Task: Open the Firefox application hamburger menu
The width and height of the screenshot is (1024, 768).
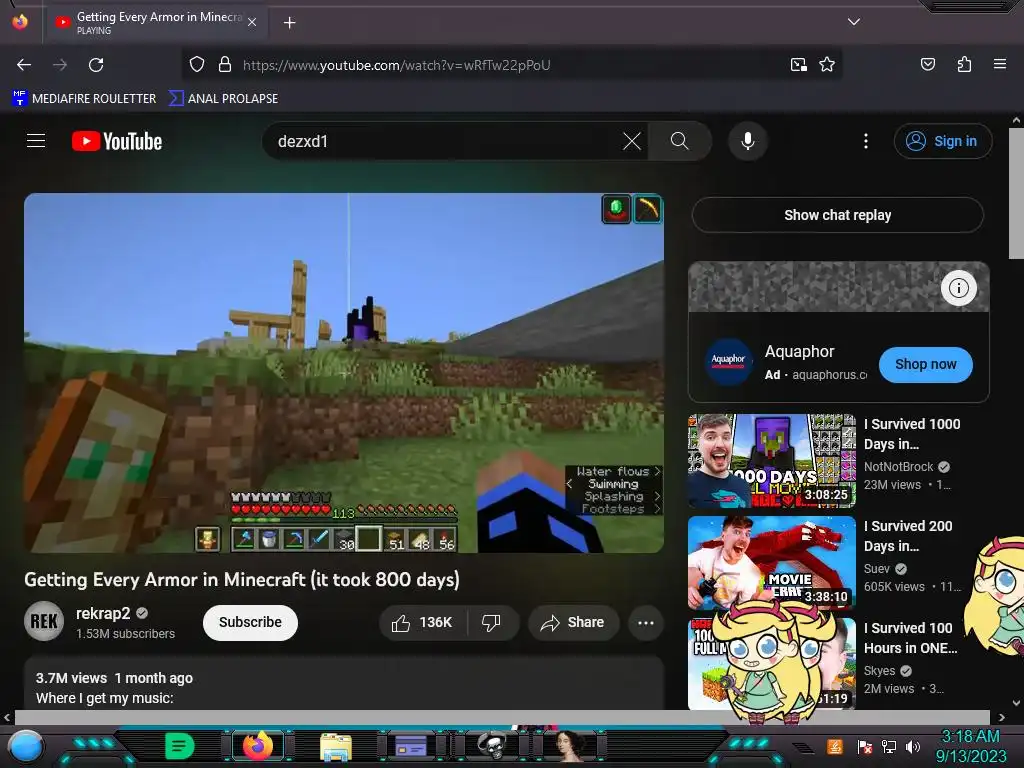Action: tap(999, 64)
